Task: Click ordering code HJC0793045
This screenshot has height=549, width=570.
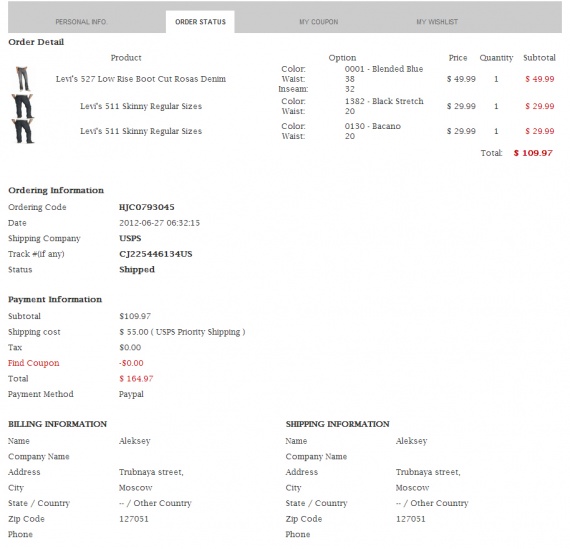Action: (147, 207)
